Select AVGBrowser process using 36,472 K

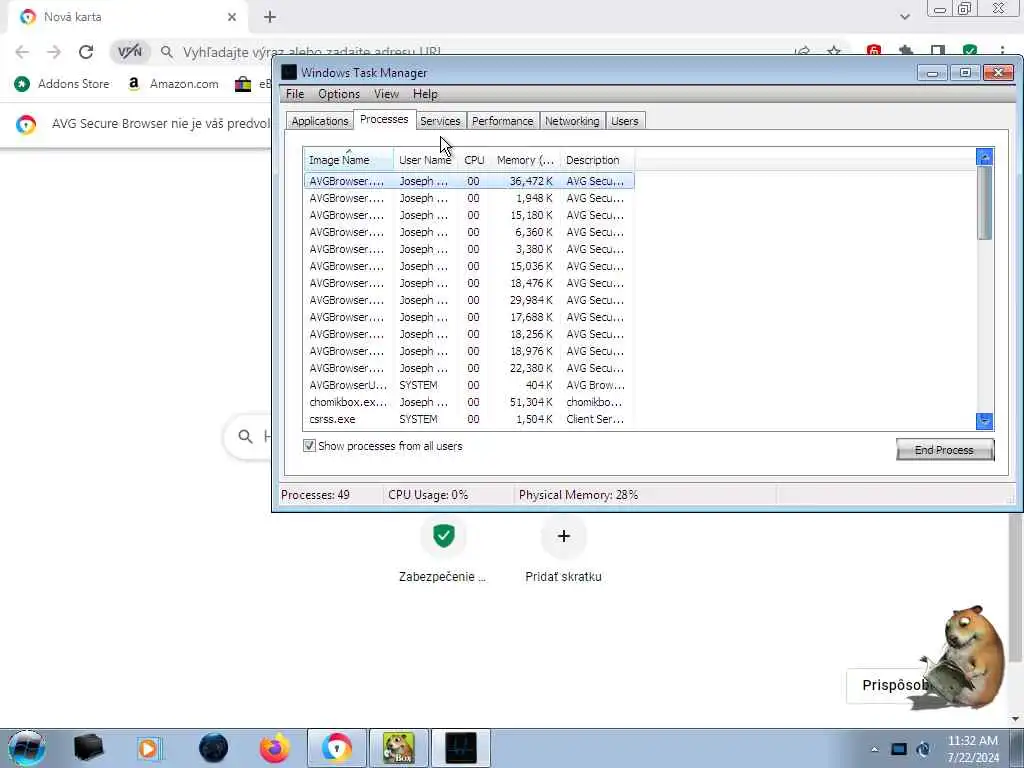[x=469, y=181]
